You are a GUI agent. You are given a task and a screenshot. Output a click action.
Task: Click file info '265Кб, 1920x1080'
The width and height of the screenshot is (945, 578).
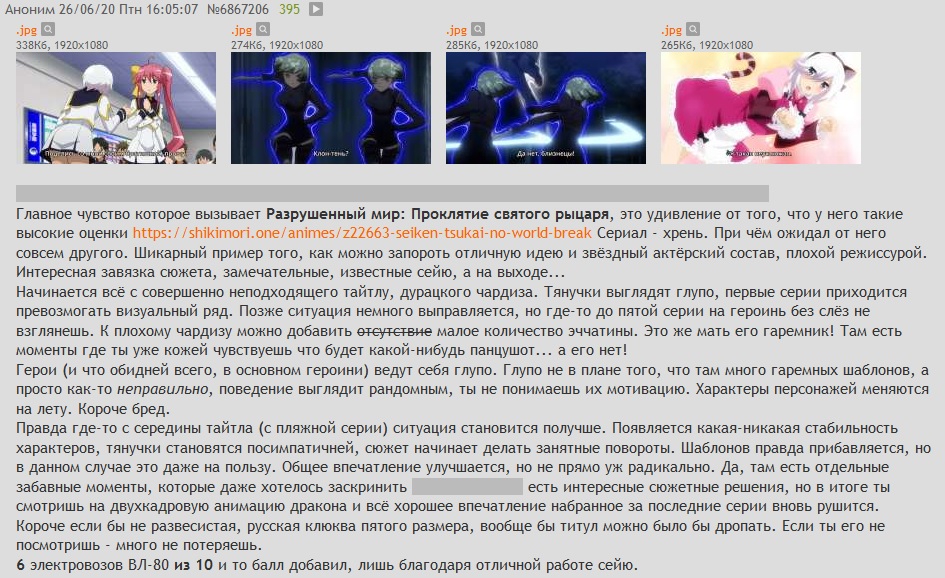click(707, 45)
